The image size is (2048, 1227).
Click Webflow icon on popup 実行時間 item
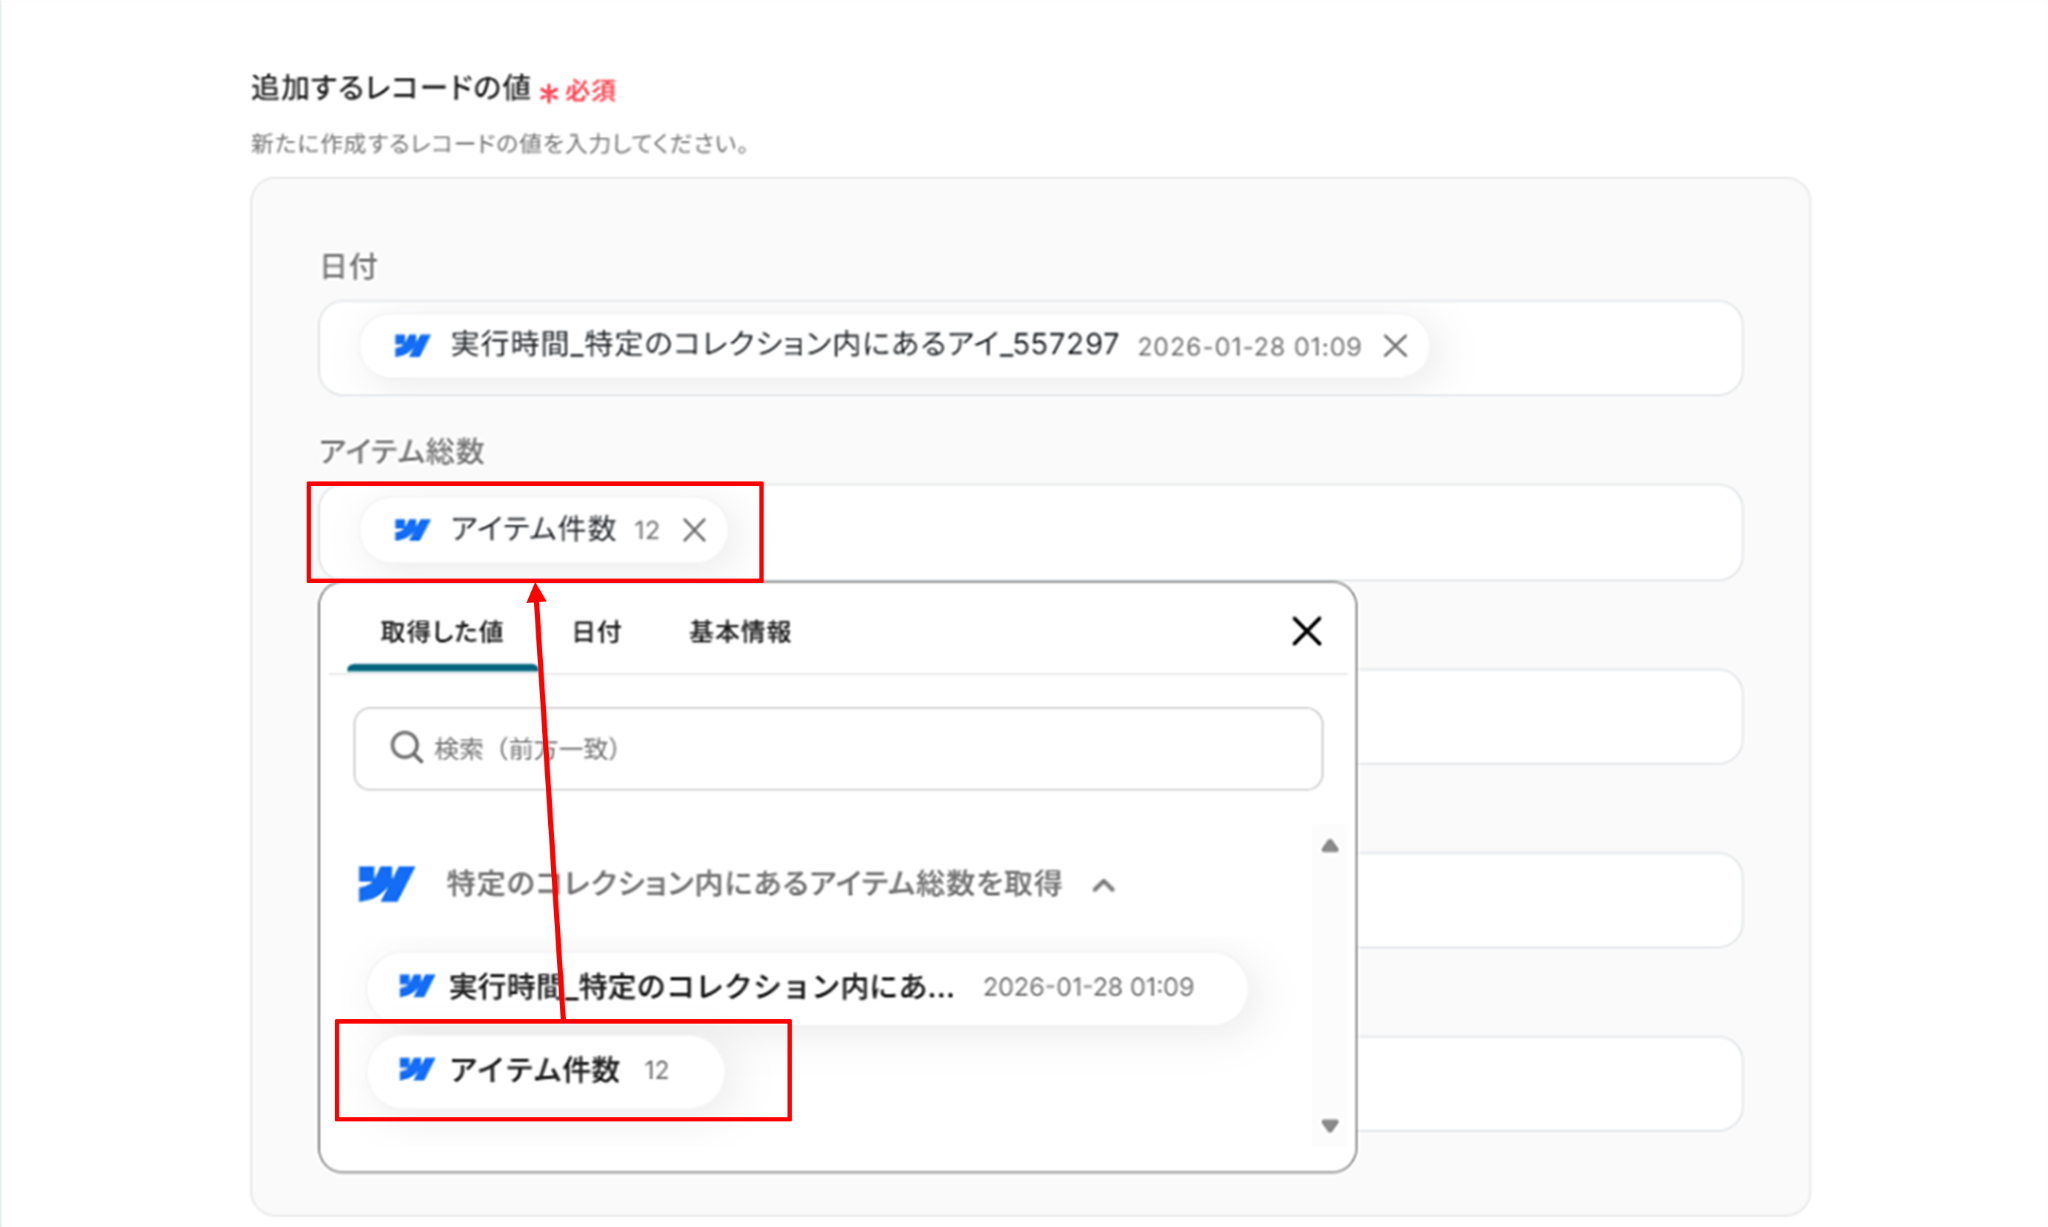coord(415,987)
